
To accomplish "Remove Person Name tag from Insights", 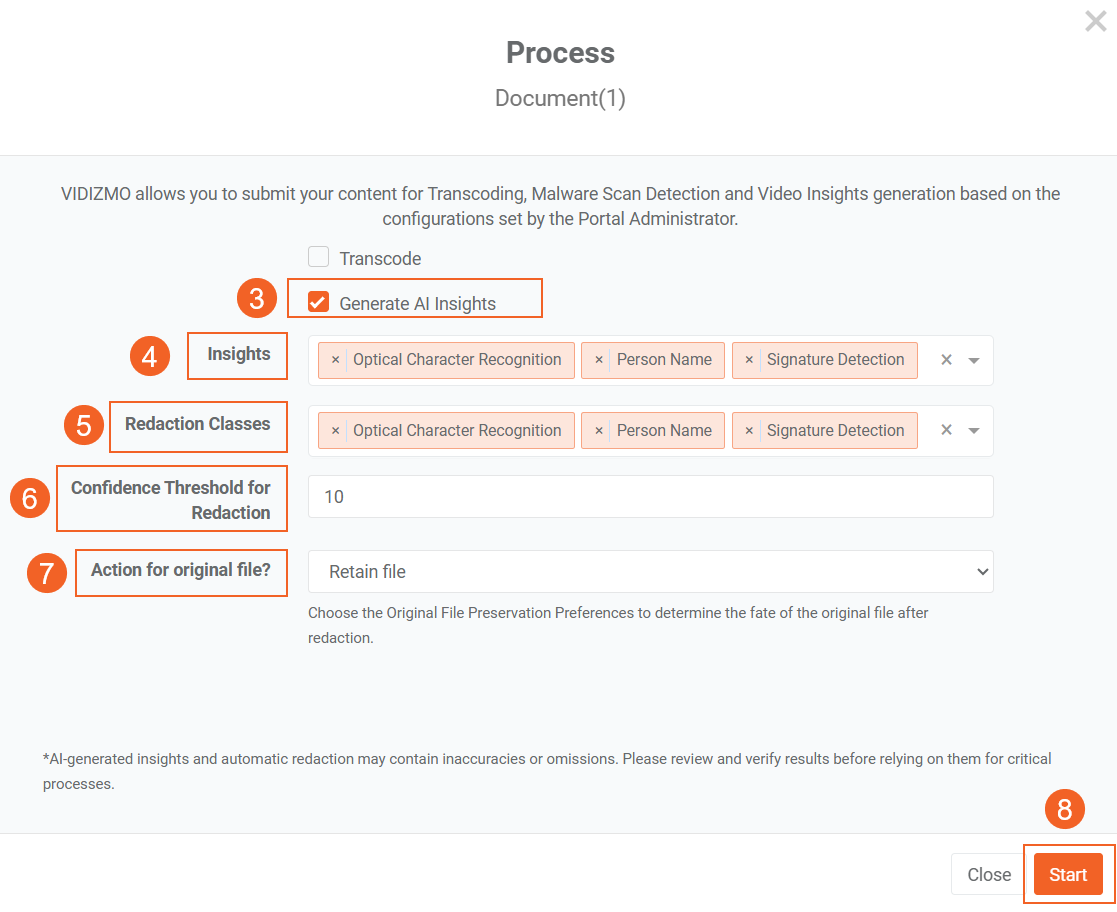I will (x=598, y=360).
